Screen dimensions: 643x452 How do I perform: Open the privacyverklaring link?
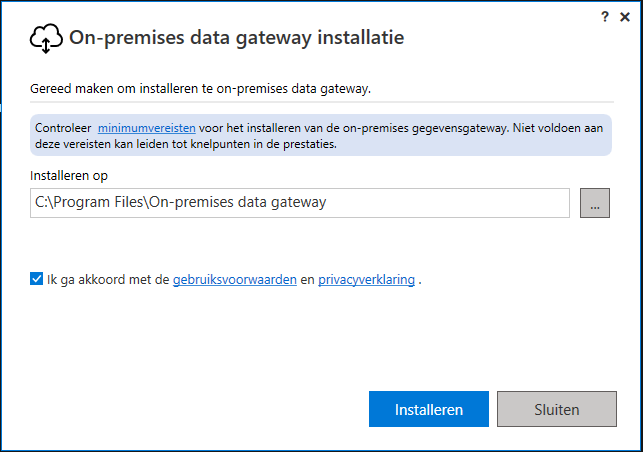click(367, 279)
